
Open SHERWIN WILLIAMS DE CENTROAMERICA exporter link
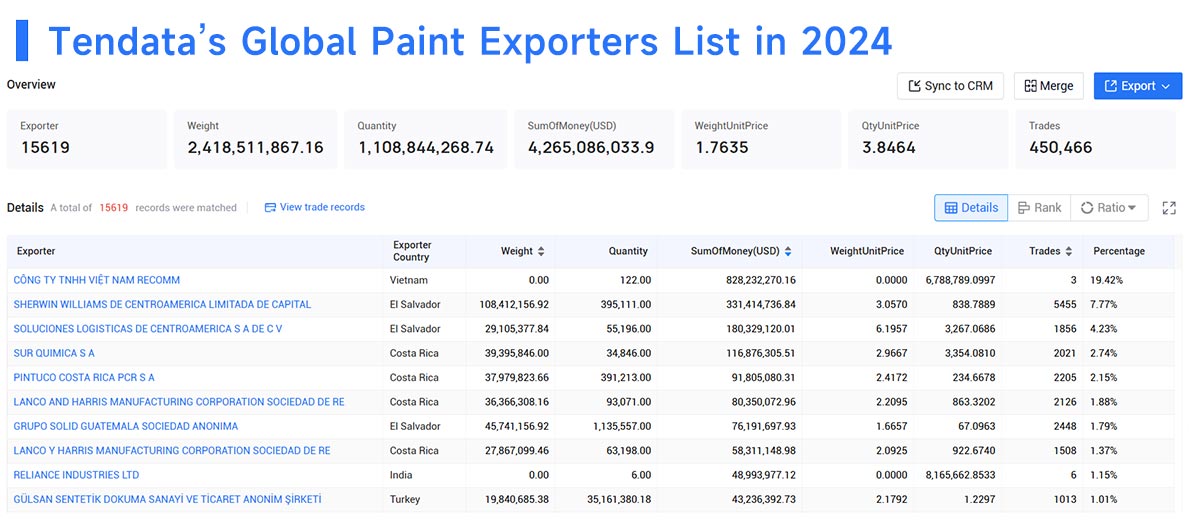pyautogui.click(x=162, y=304)
